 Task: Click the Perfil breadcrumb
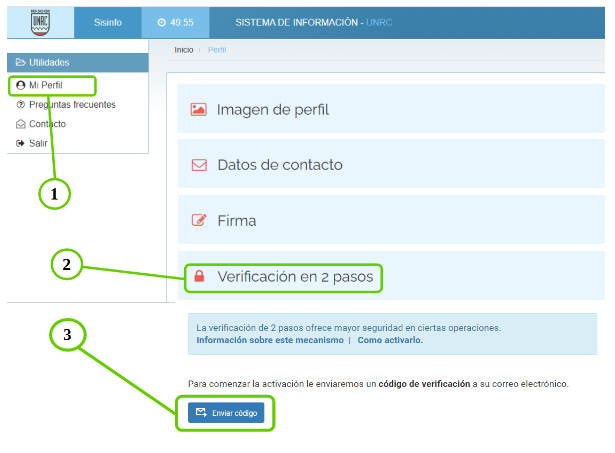pos(217,50)
